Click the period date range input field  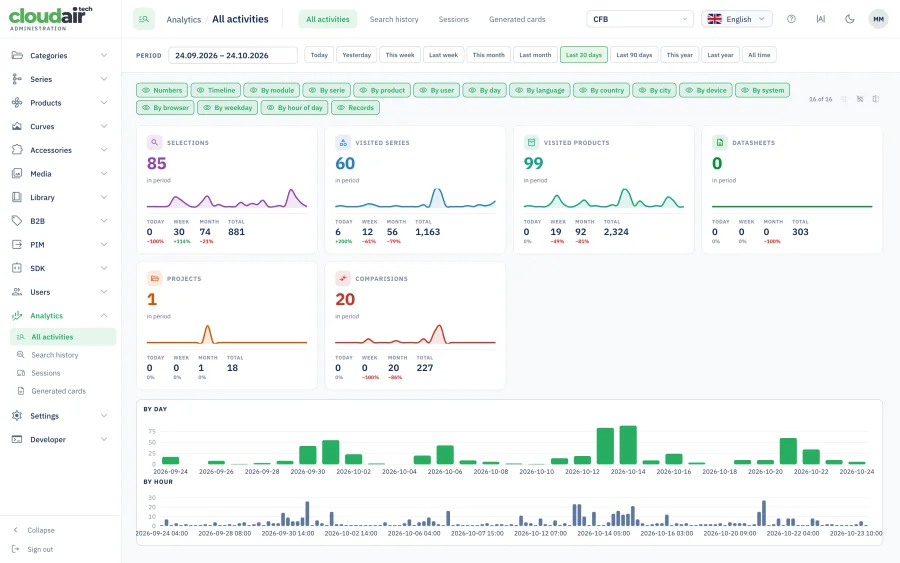point(232,55)
